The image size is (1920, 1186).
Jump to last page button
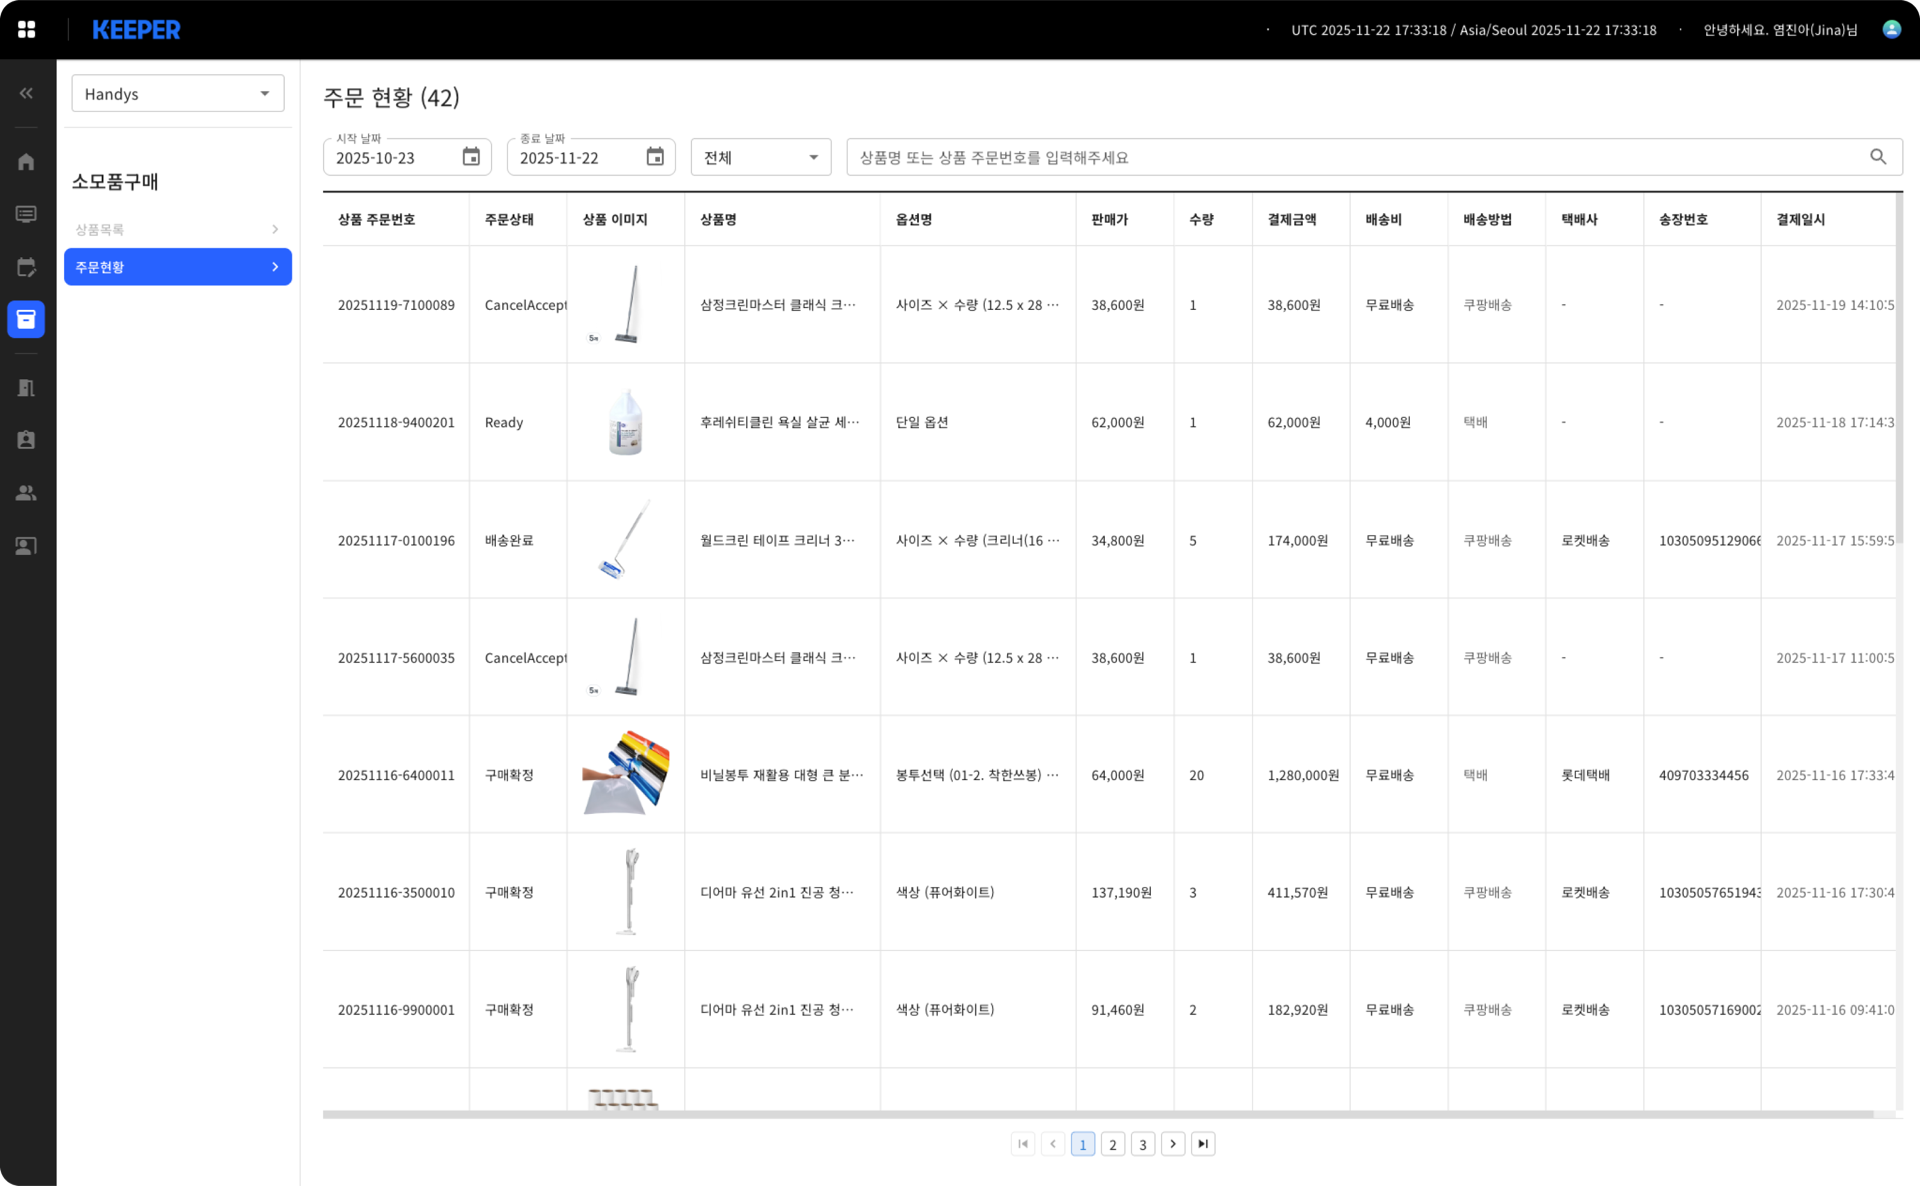[1203, 1144]
